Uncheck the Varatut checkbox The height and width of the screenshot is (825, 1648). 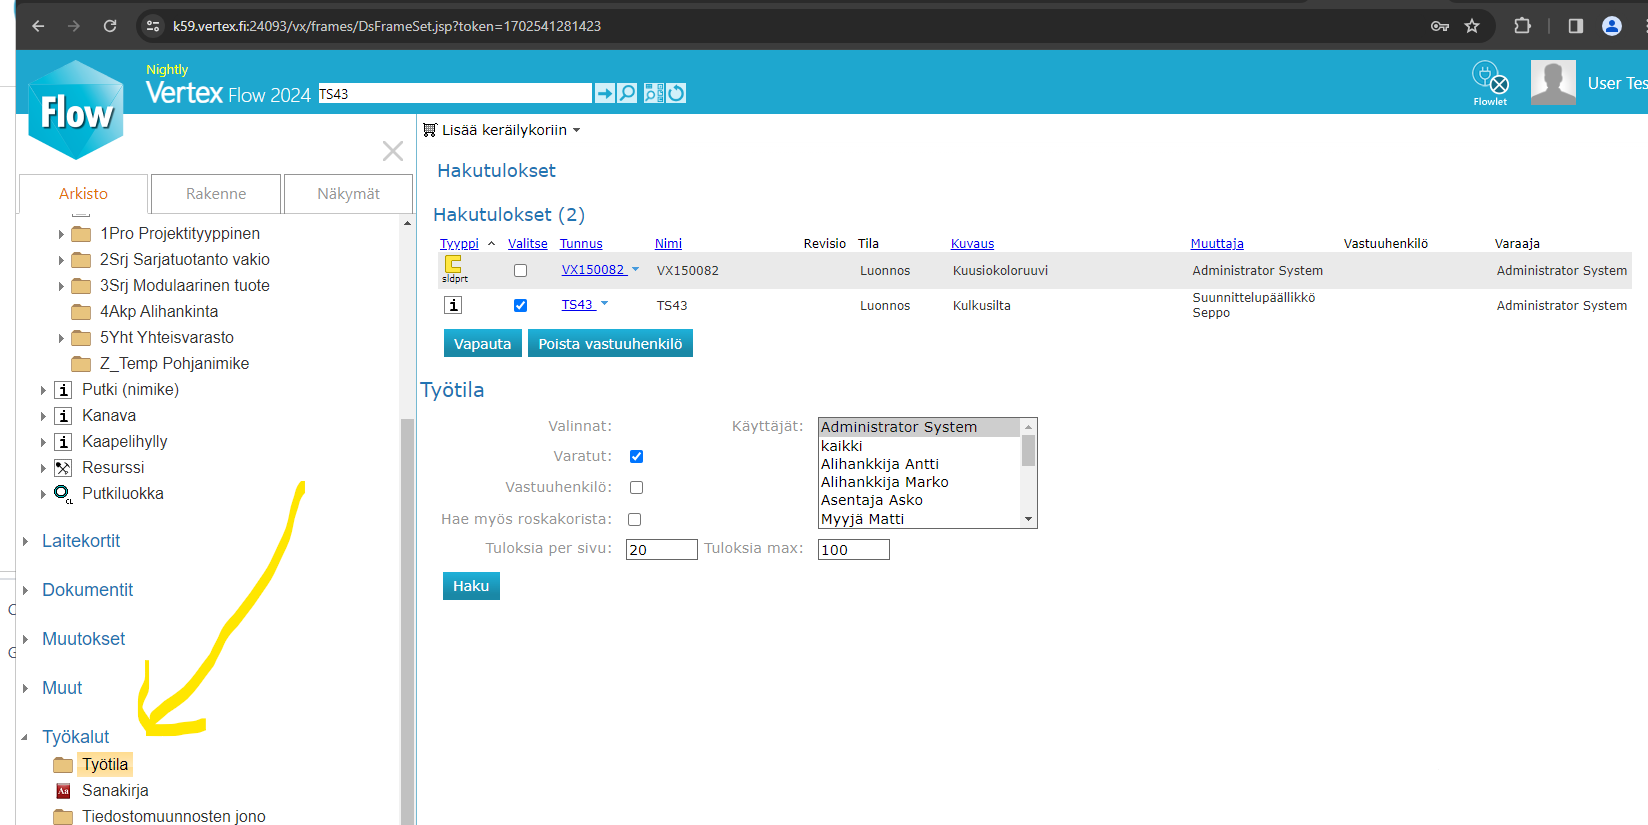[636, 456]
